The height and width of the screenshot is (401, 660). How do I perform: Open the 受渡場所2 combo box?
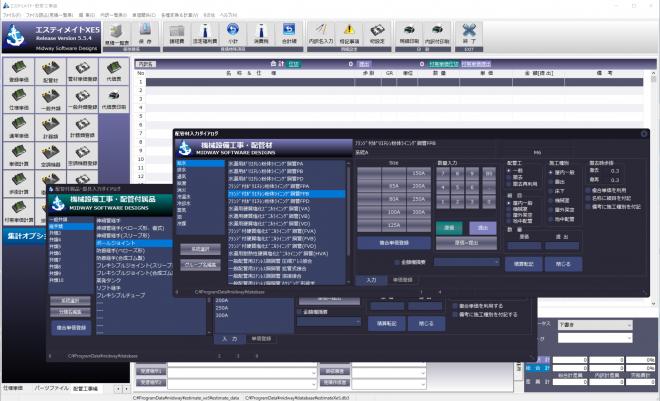(242, 383)
